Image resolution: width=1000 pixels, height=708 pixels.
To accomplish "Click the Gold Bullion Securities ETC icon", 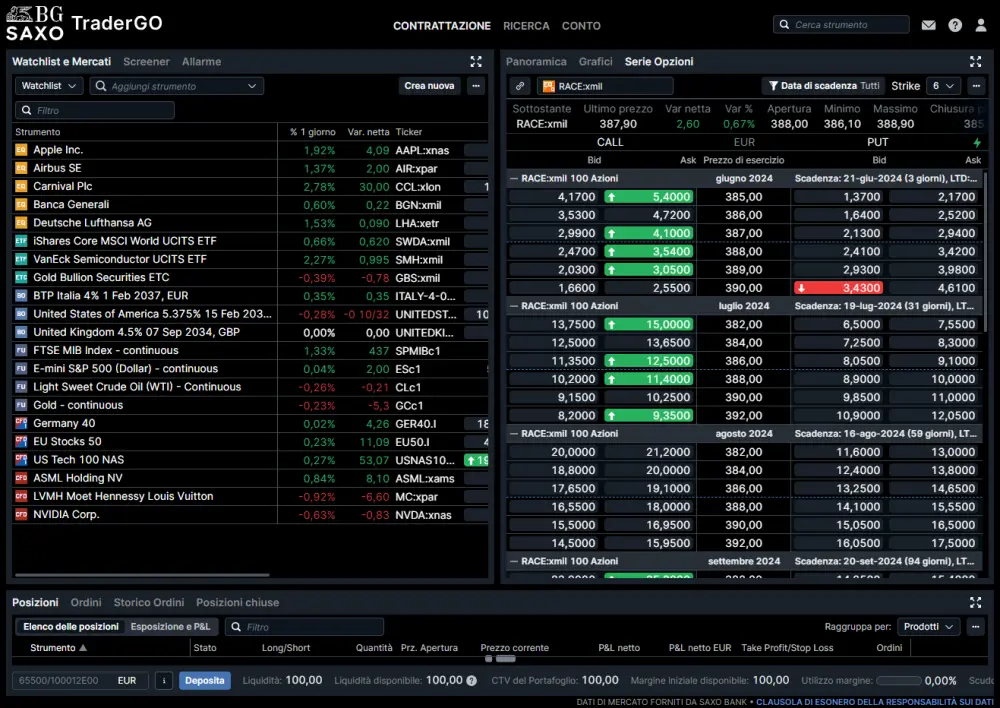I will [x=21, y=277].
